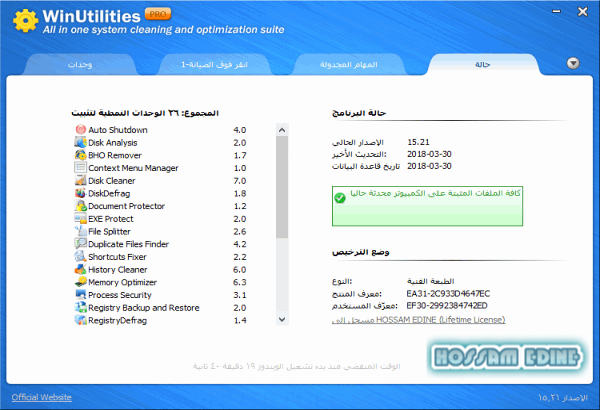Click the BHO Remover icon
600x410 pixels.
[80, 155]
